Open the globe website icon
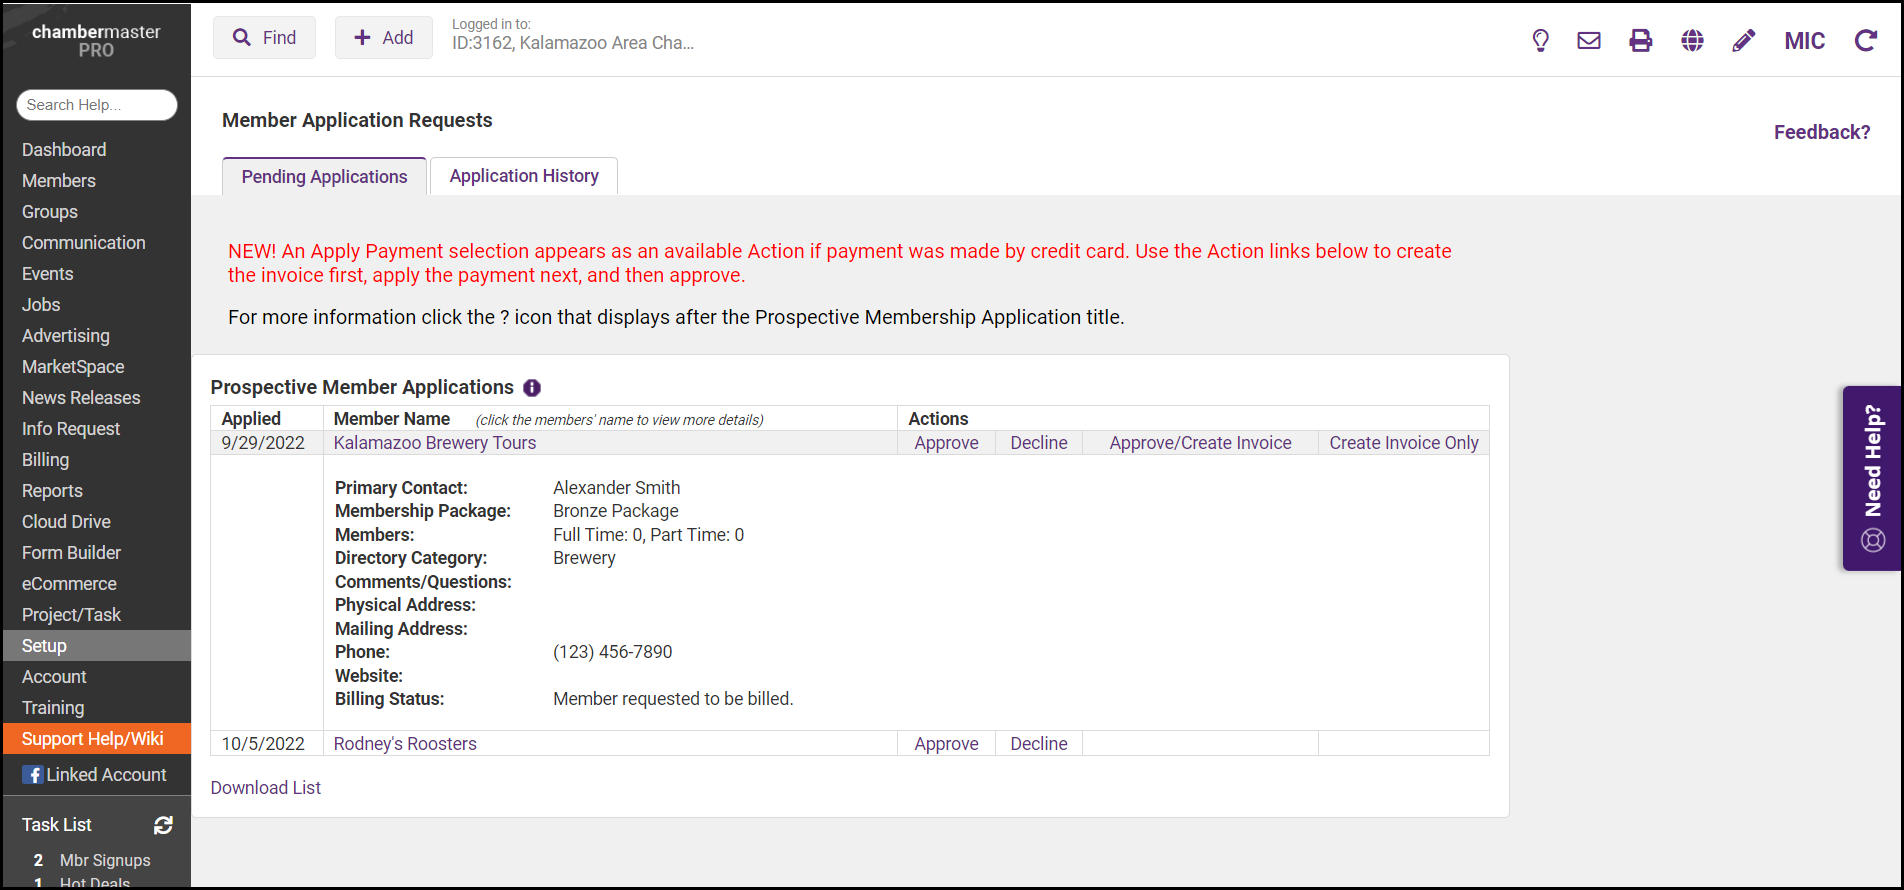1904x890 pixels. click(x=1692, y=40)
